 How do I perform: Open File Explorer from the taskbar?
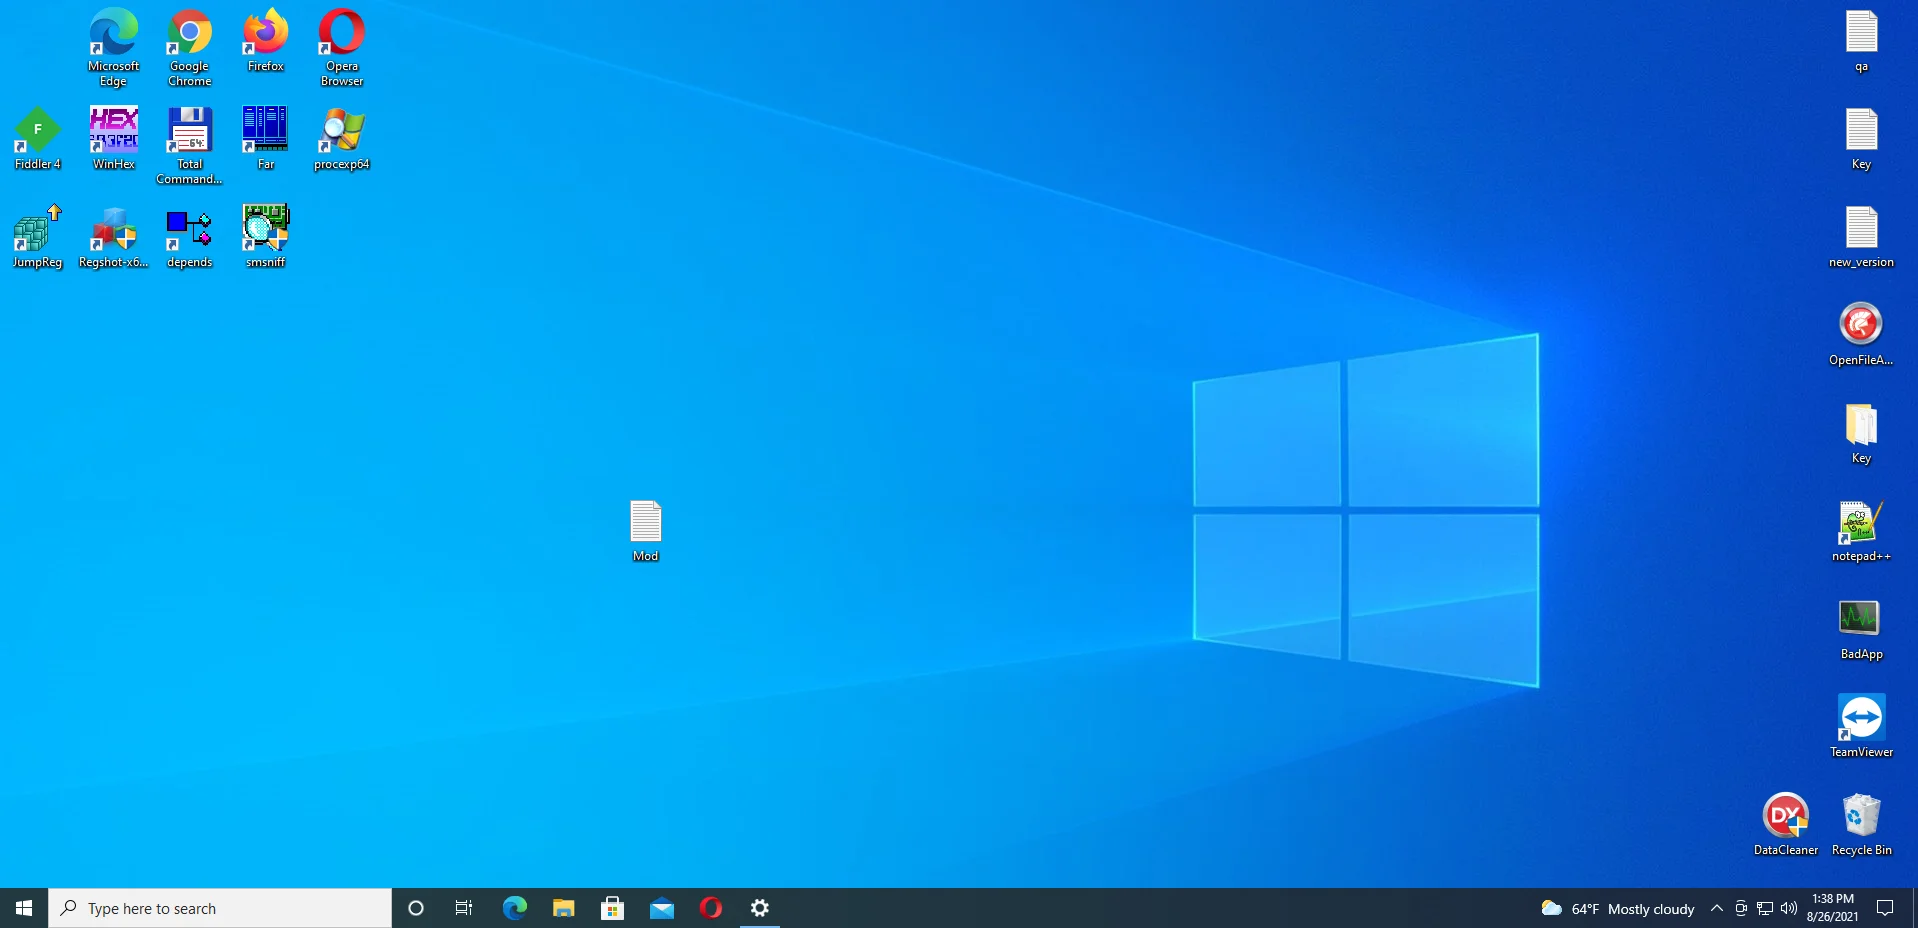(563, 908)
